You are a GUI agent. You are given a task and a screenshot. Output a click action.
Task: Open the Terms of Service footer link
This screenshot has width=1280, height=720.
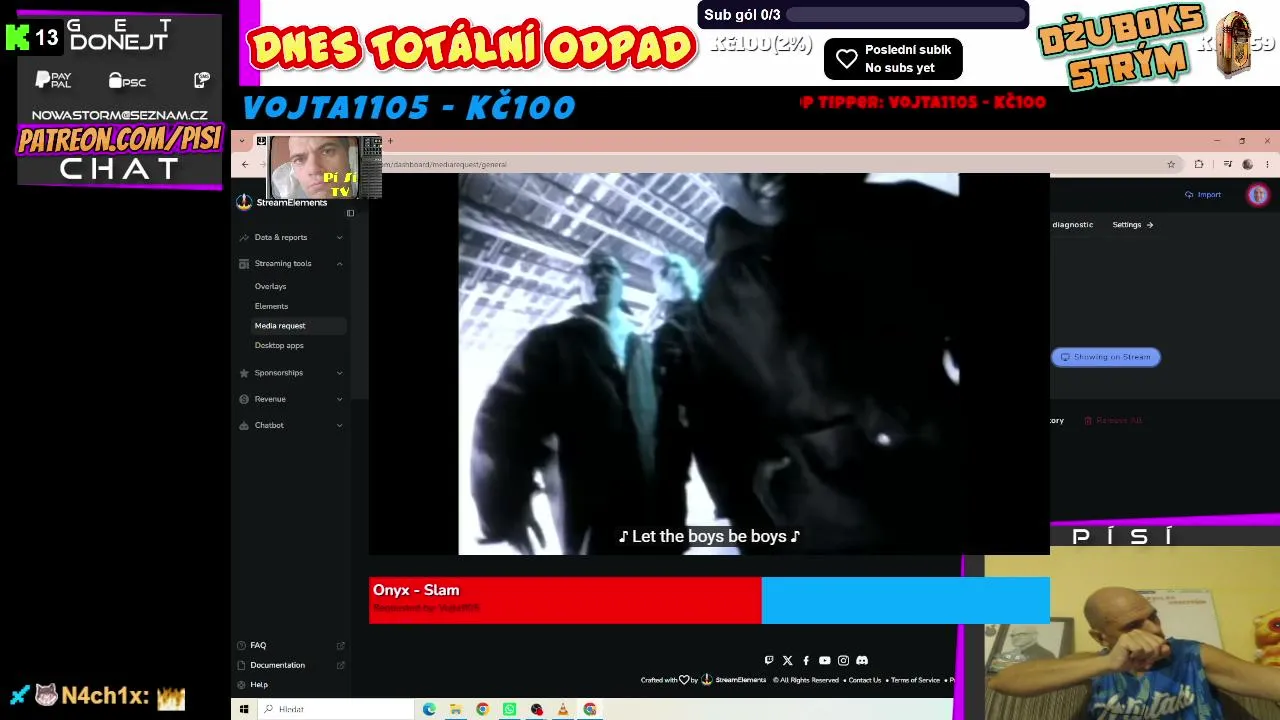coord(915,680)
